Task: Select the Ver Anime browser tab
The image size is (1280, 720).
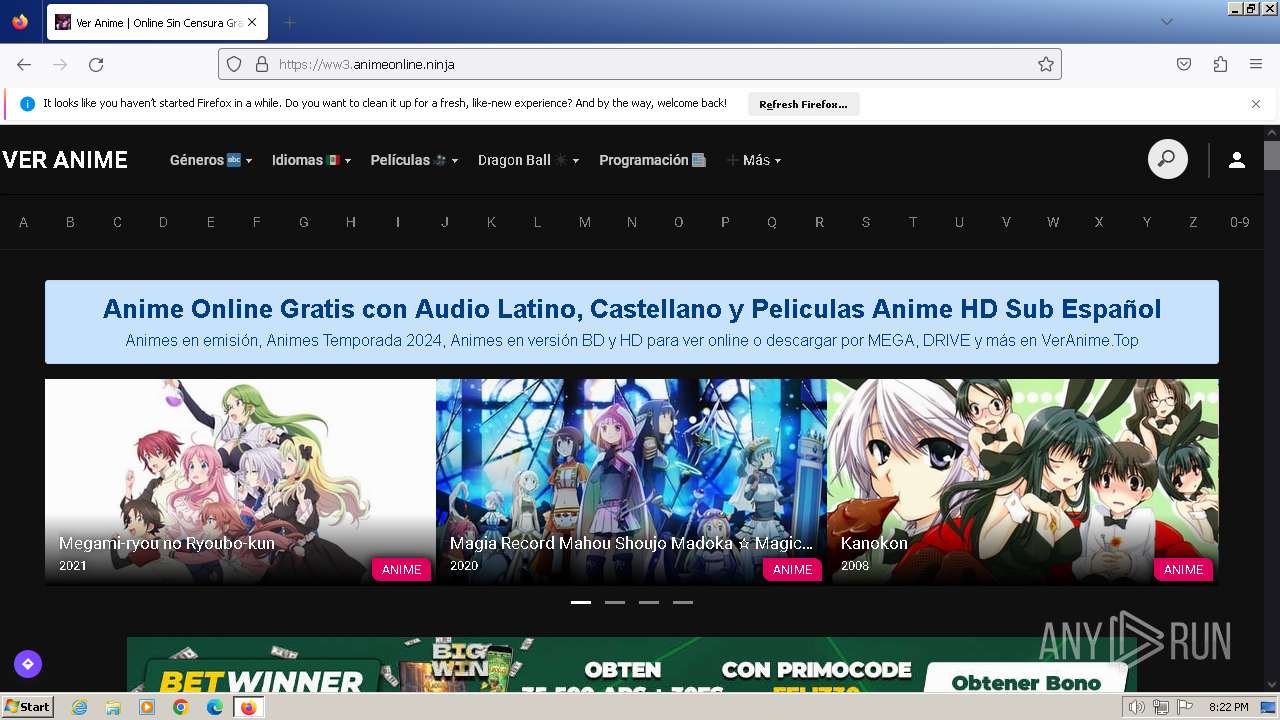Action: point(157,22)
